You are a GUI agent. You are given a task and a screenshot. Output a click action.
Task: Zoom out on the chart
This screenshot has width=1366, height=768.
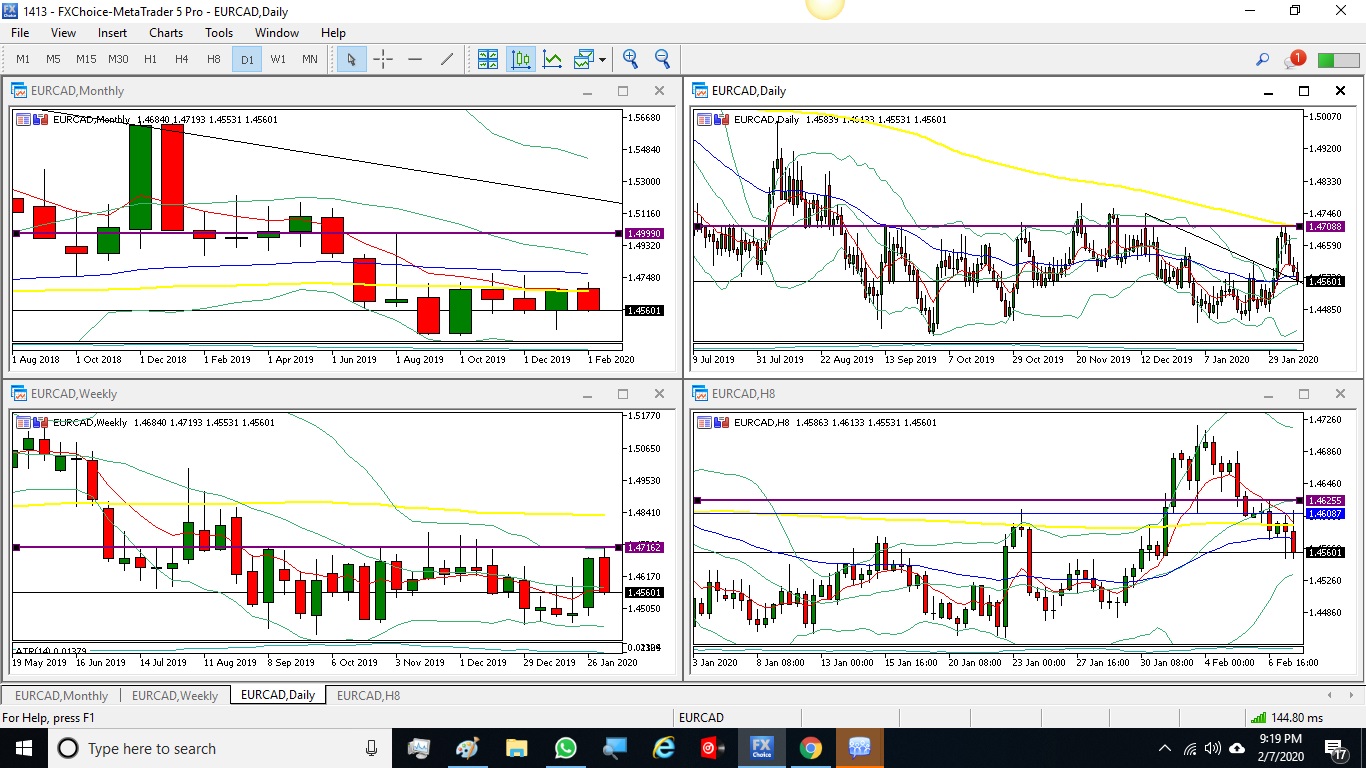coord(662,59)
